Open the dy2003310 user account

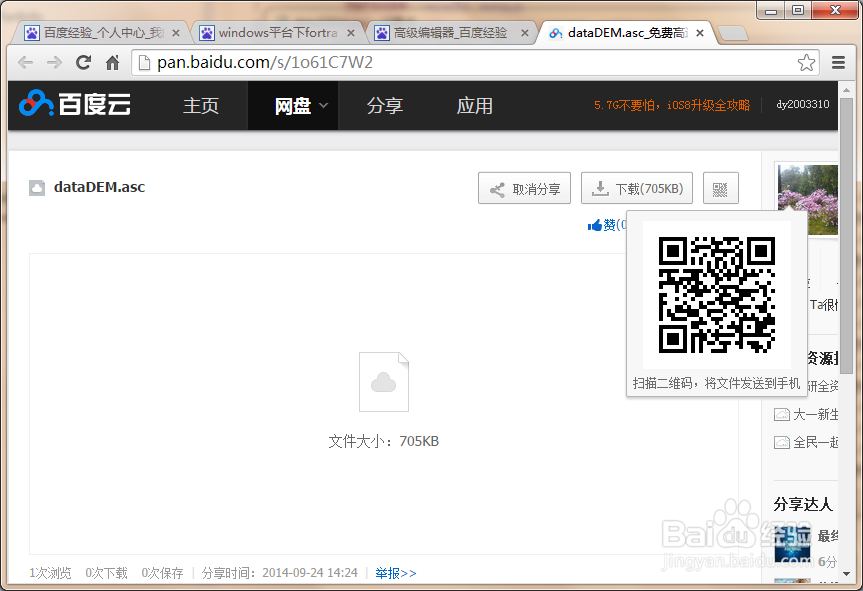click(x=802, y=105)
